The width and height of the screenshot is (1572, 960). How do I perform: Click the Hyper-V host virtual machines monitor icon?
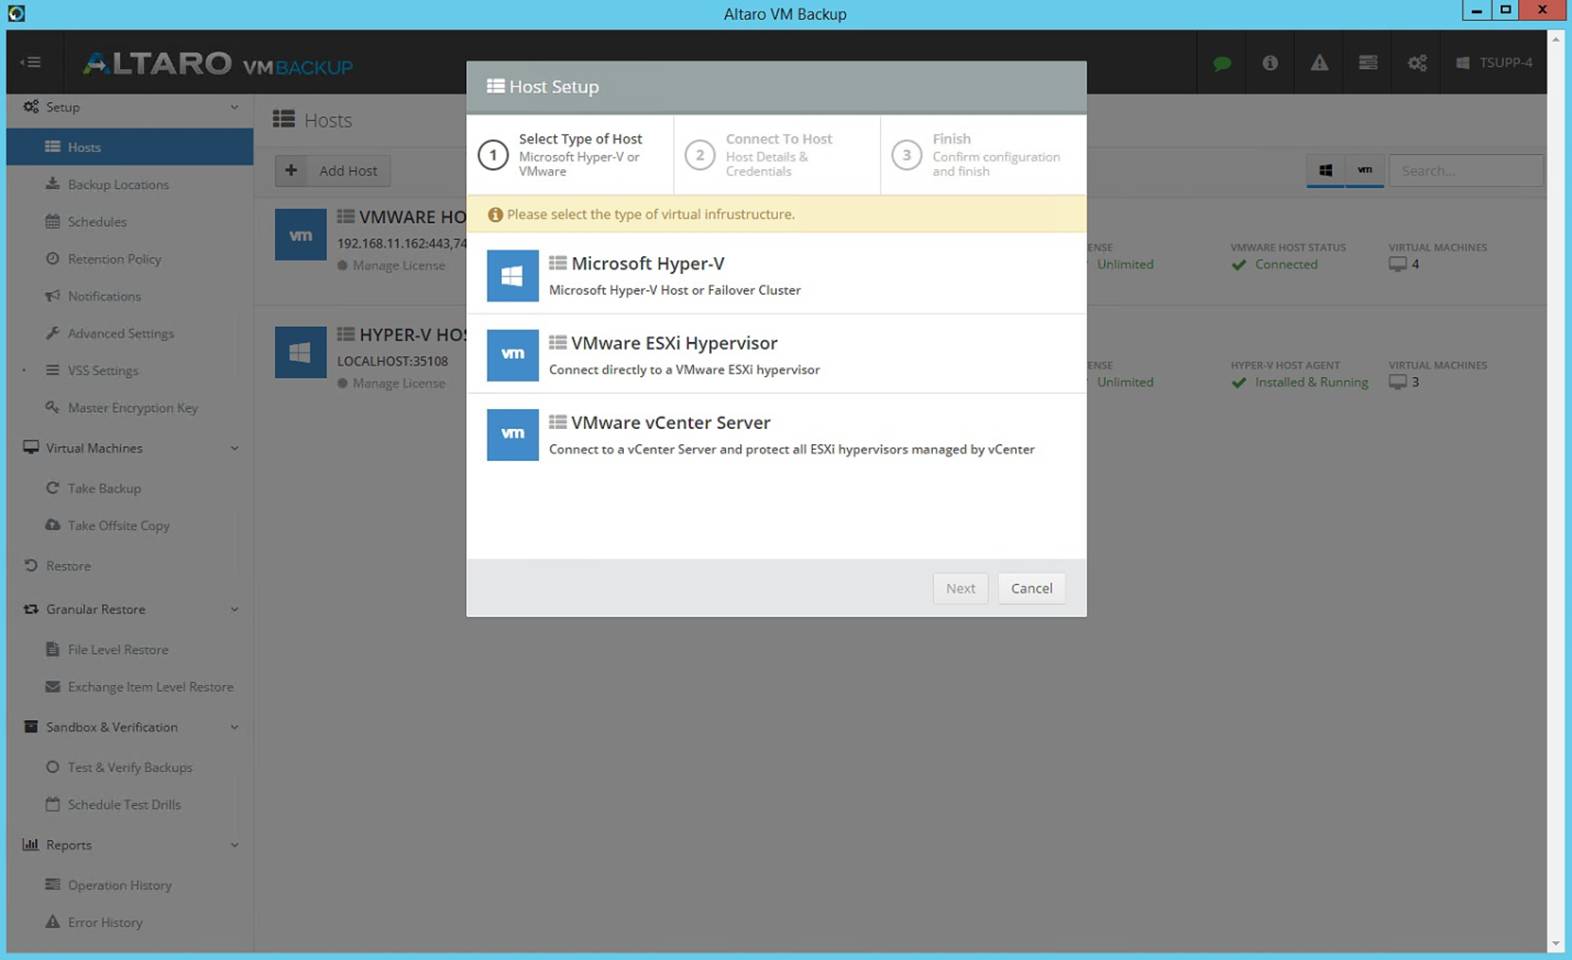pos(1397,382)
